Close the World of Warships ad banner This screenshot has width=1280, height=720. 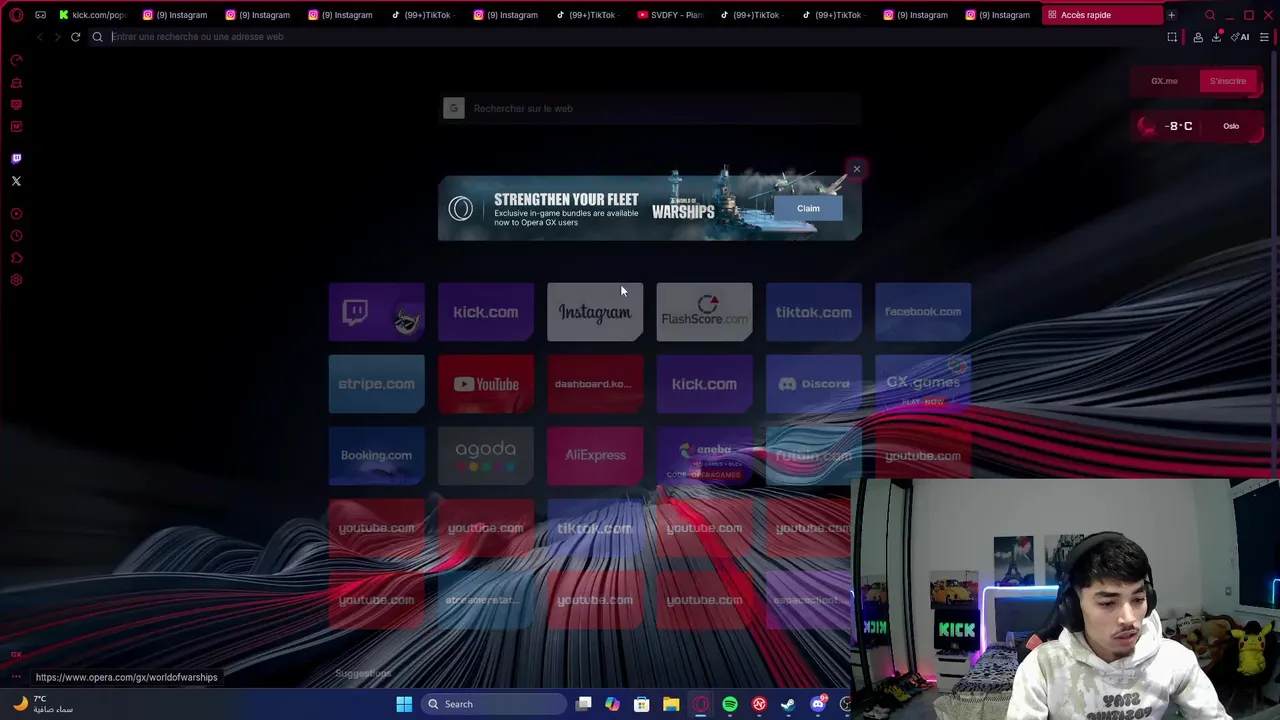pyautogui.click(x=856, y=169)
